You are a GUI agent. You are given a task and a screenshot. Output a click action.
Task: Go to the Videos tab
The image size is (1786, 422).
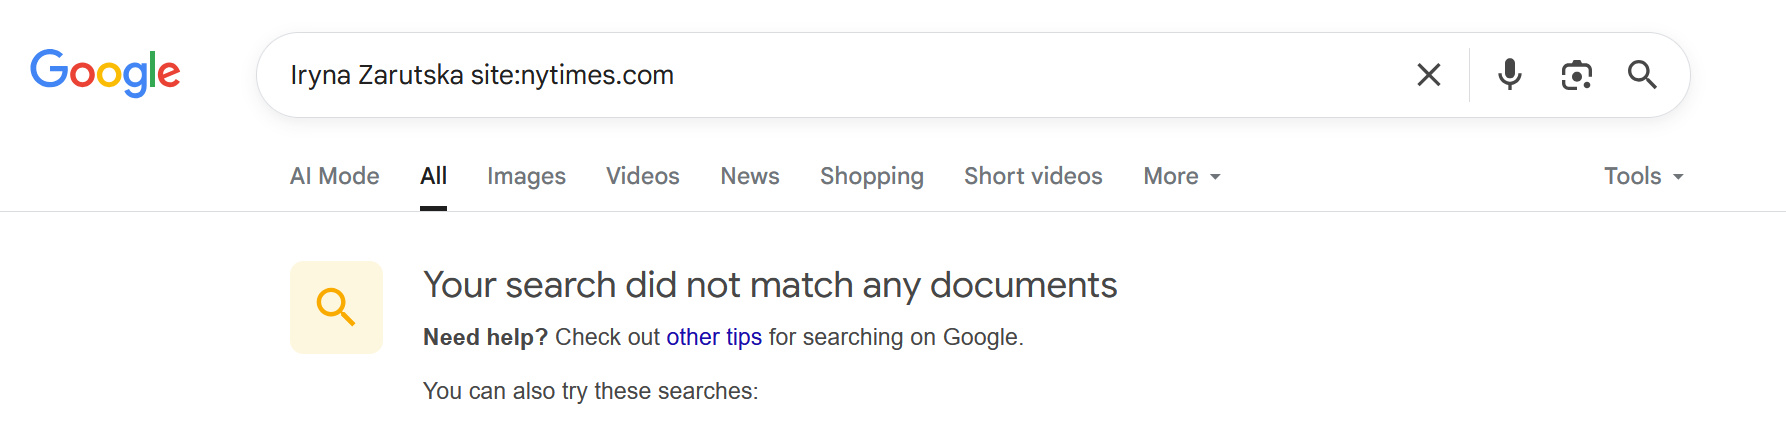[x=642, y=176]
